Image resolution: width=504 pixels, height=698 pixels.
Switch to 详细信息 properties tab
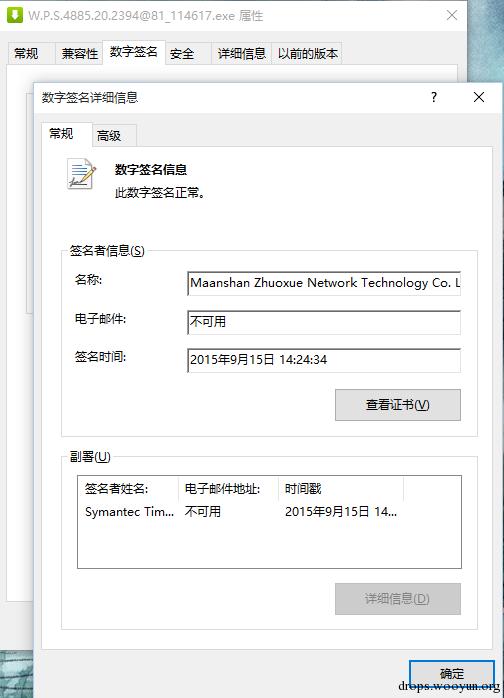pos(242,54)
